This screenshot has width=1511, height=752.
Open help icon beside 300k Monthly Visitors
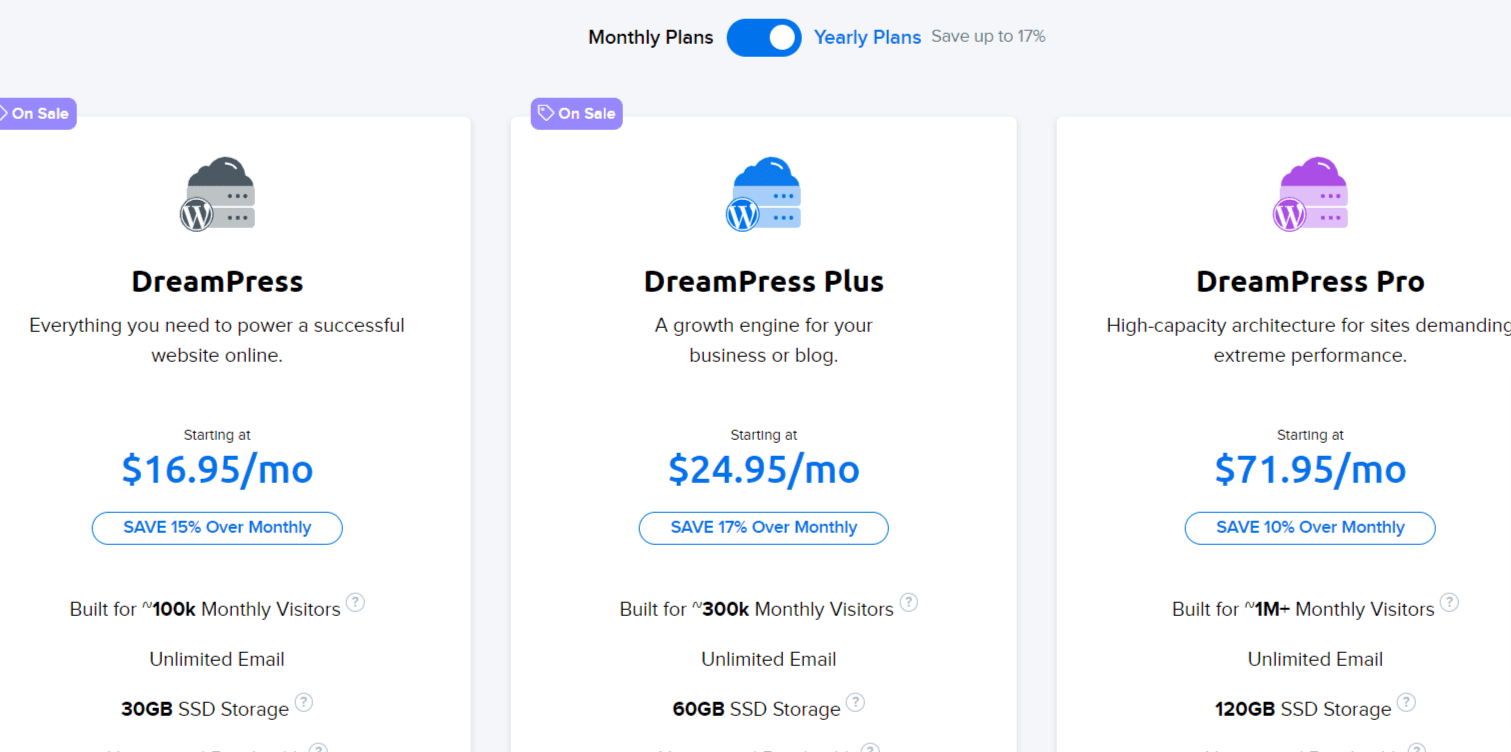point(908,603)
